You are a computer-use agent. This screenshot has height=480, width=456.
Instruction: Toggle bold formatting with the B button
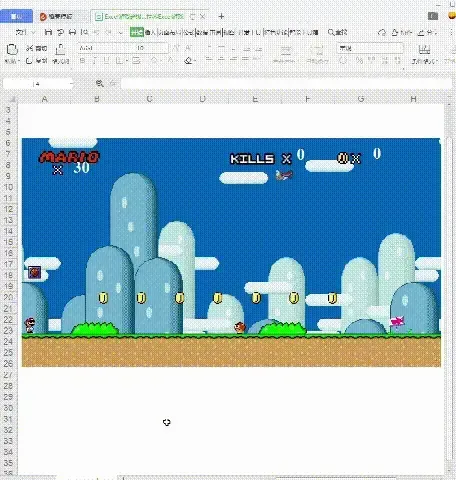82,61
